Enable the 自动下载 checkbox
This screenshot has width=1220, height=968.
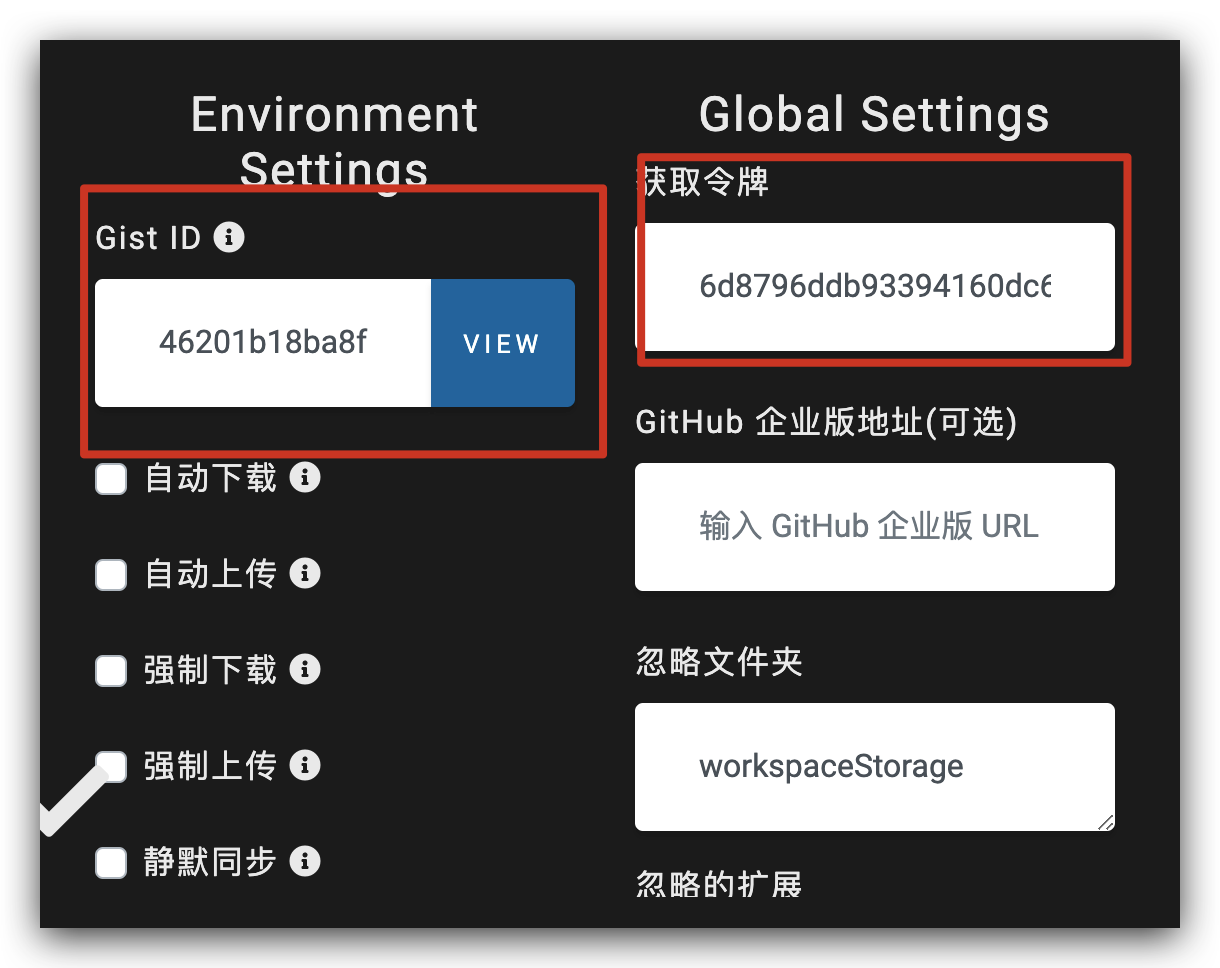[111, 478]
